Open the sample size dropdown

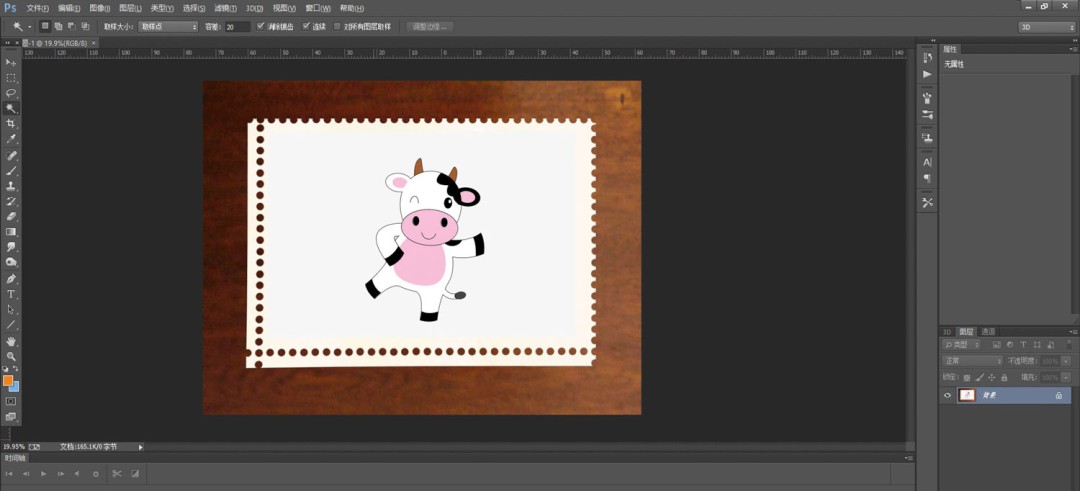pyautogui.click(x=168, y=27)
